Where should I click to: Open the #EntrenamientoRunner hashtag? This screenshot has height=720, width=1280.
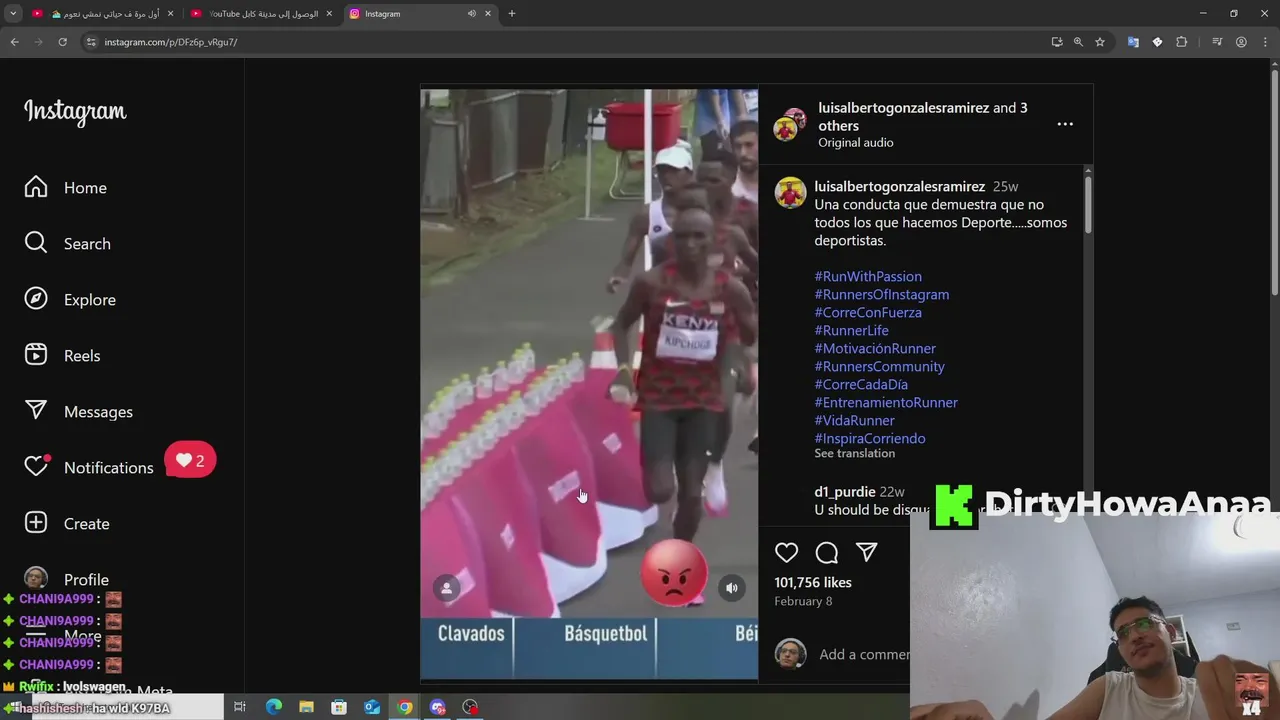[886, 402]
